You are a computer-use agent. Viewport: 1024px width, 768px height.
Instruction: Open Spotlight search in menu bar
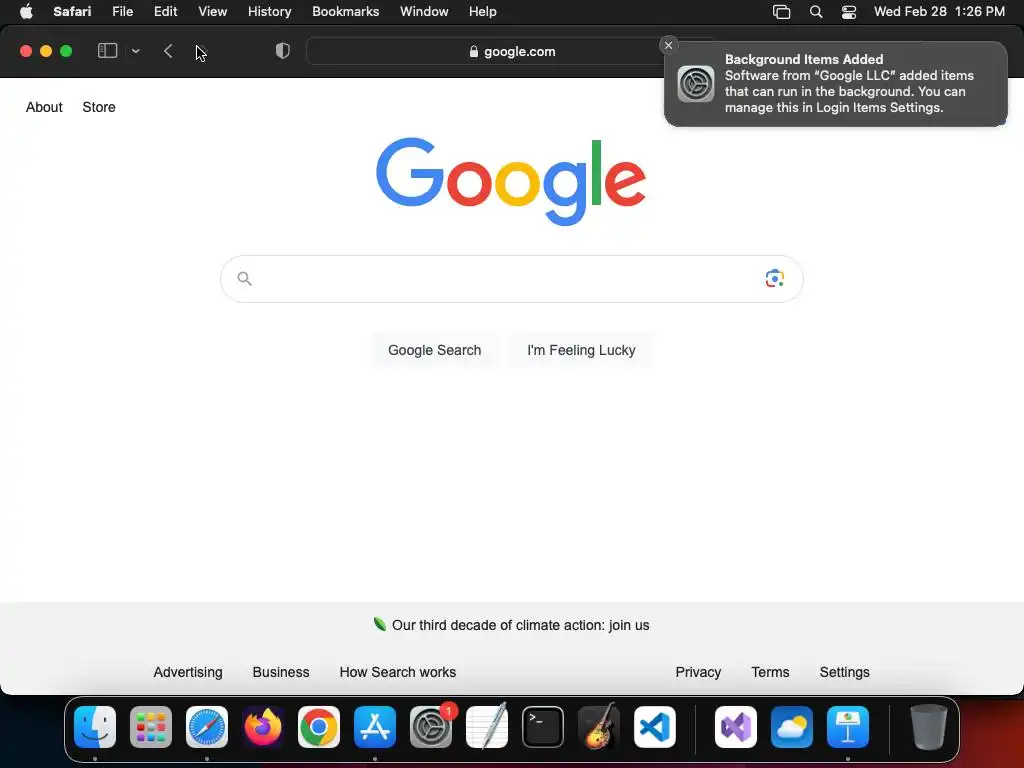[816, 12]
